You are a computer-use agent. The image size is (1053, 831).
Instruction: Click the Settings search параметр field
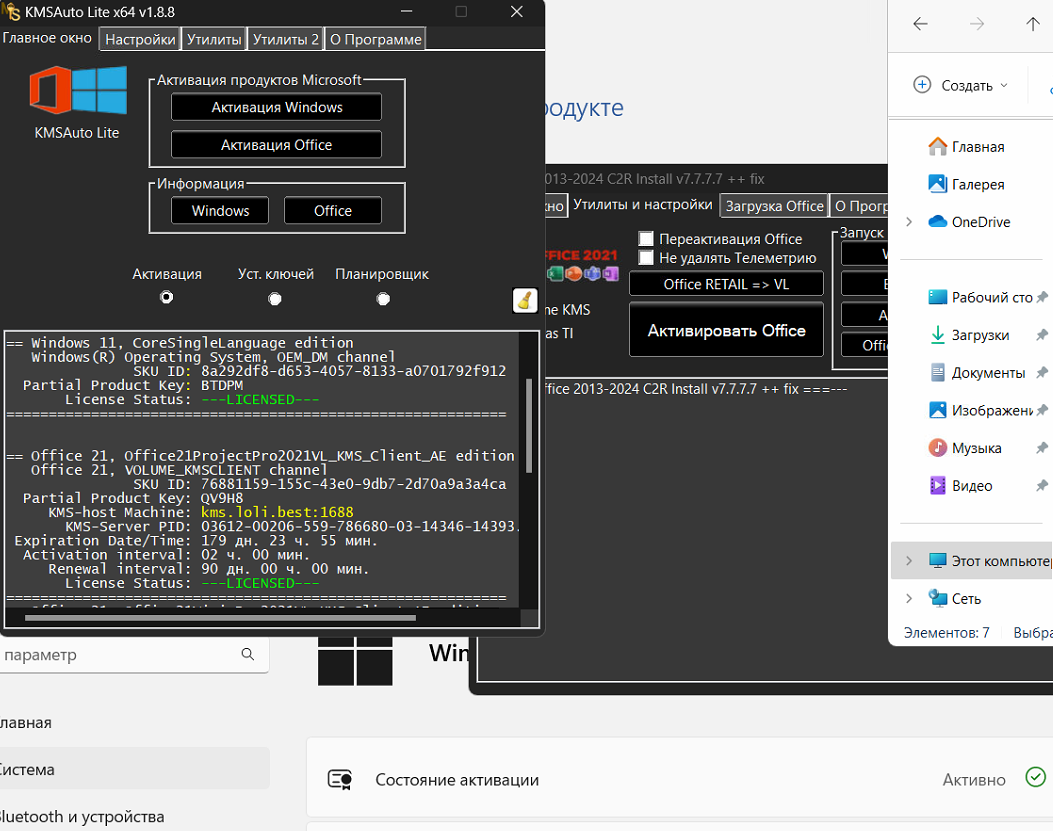click(x=134, y=654)
